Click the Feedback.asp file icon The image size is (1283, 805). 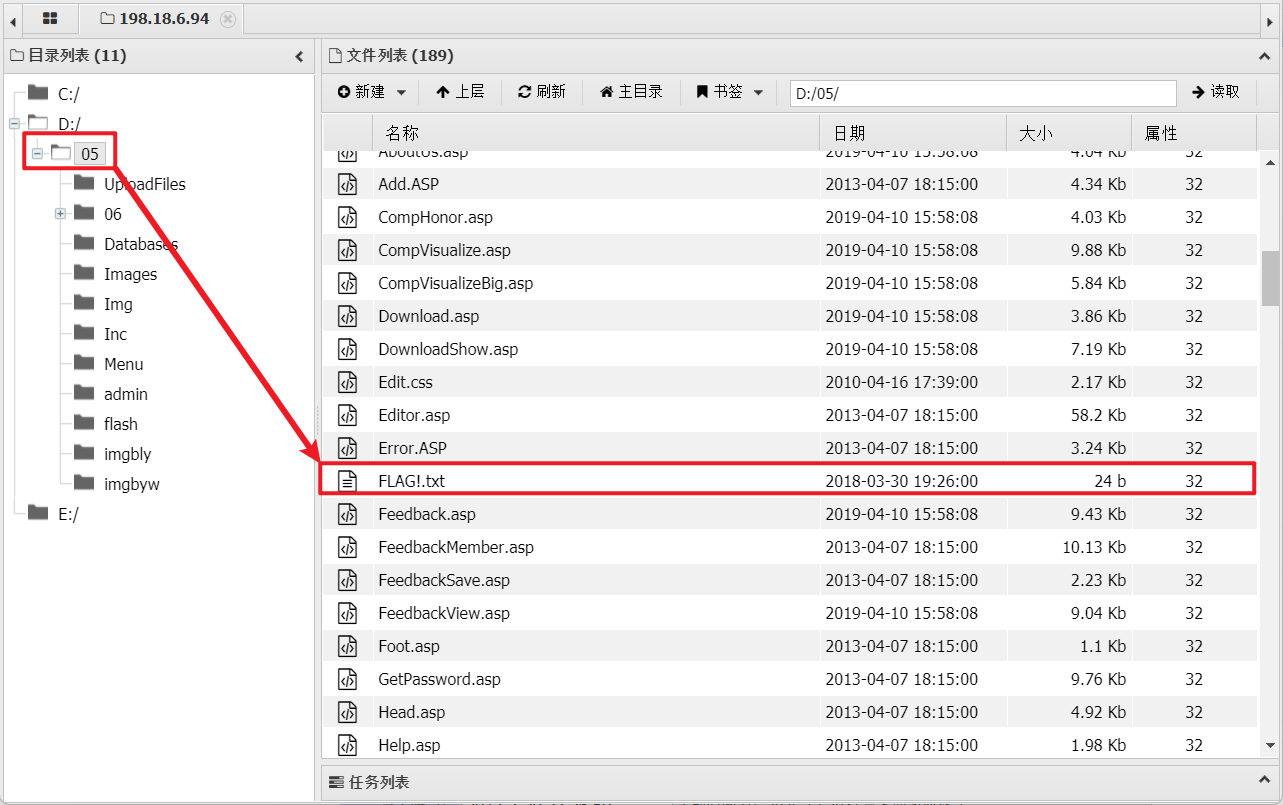coord(347,514)
